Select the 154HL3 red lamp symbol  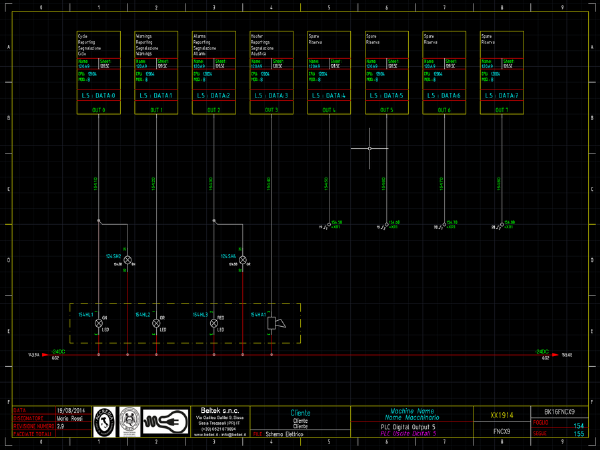pos(214,323)
